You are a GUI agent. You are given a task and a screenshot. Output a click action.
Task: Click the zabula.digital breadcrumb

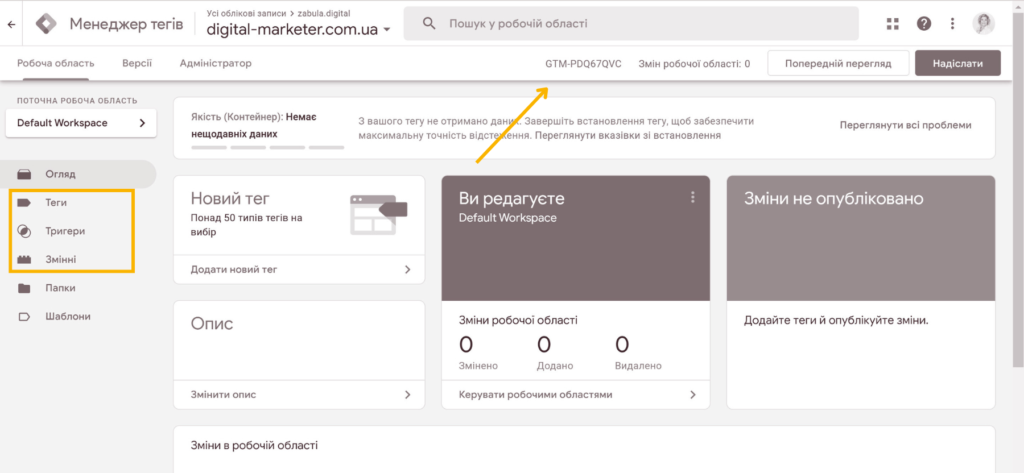[323, 12]
